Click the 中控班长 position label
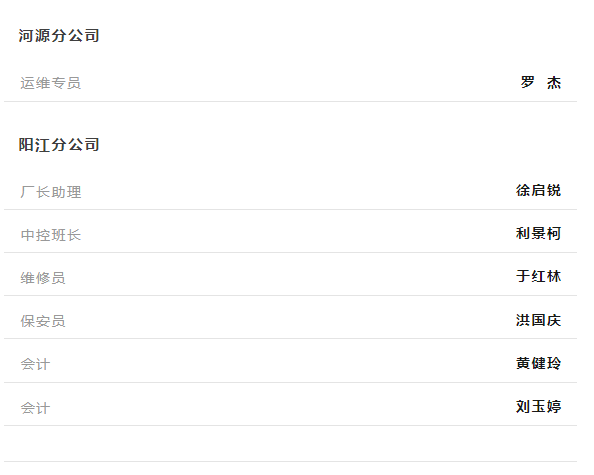 (x=51, y=235)
